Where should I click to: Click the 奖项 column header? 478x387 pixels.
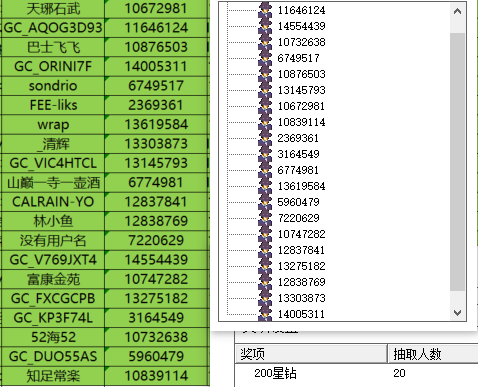click(x=311, y=354)
